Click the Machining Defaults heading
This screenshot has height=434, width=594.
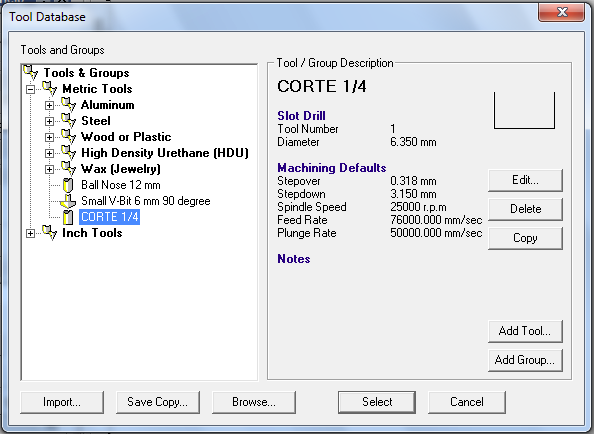click(x=332, y=168)
